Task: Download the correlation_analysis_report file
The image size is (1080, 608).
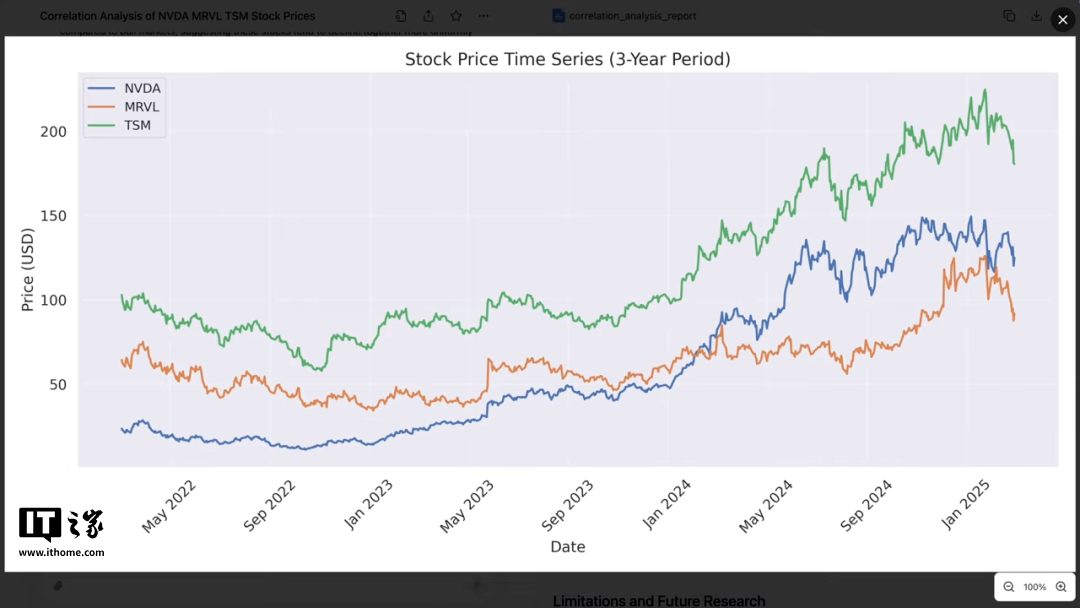Action: pyautogui.click(x=1037, y=16)
